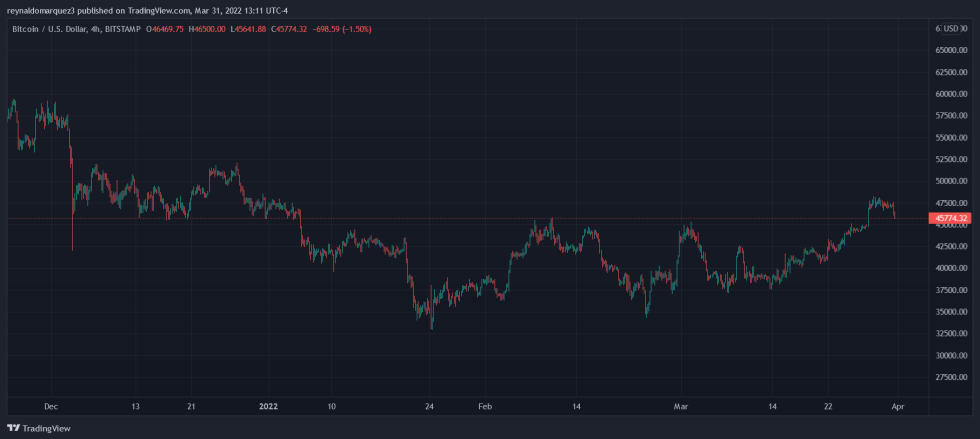Click the 55000.00 price axis label
Viewport: 980px width, 439px height.
(x=949, y=138)
